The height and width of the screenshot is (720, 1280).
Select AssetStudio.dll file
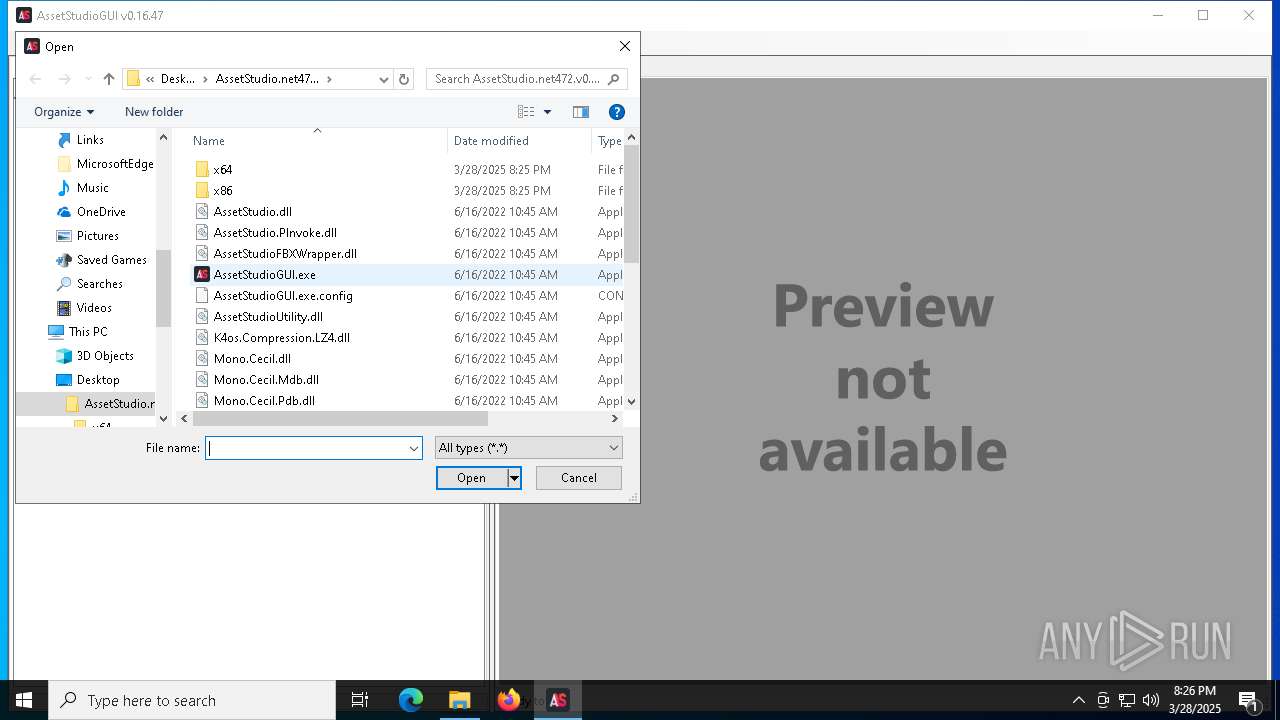pyautogui.click(x=252, y=212)
